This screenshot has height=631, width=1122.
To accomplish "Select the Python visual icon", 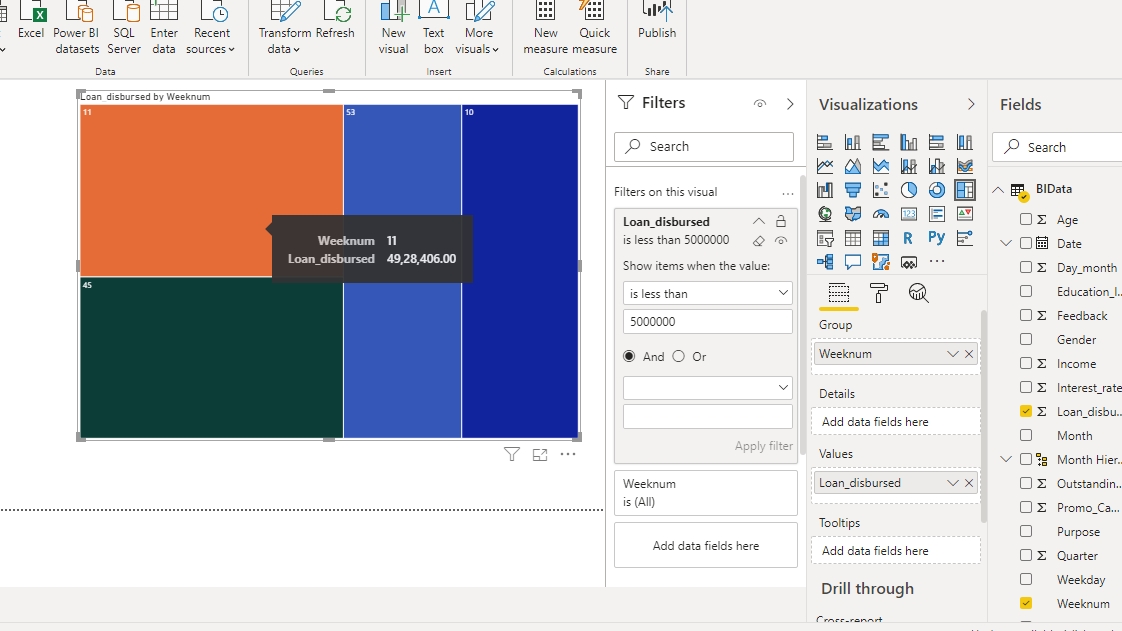I will (x=936, y=238).
